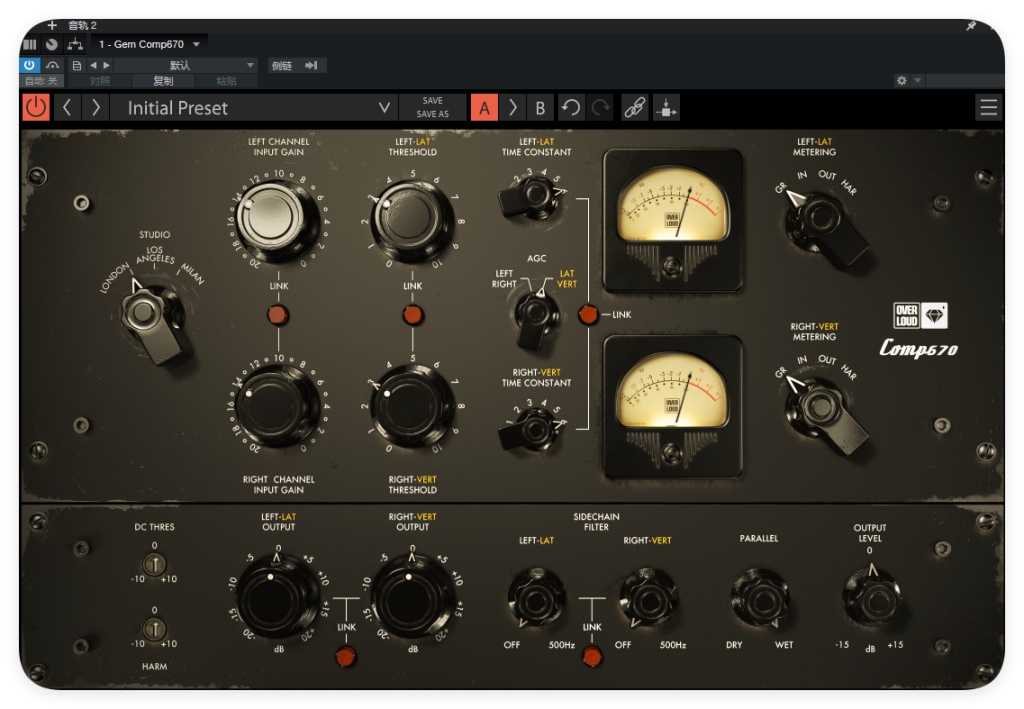1024x709 pixels.
Task: Click the STUDIO selector switch
Action: pos(153,319)
